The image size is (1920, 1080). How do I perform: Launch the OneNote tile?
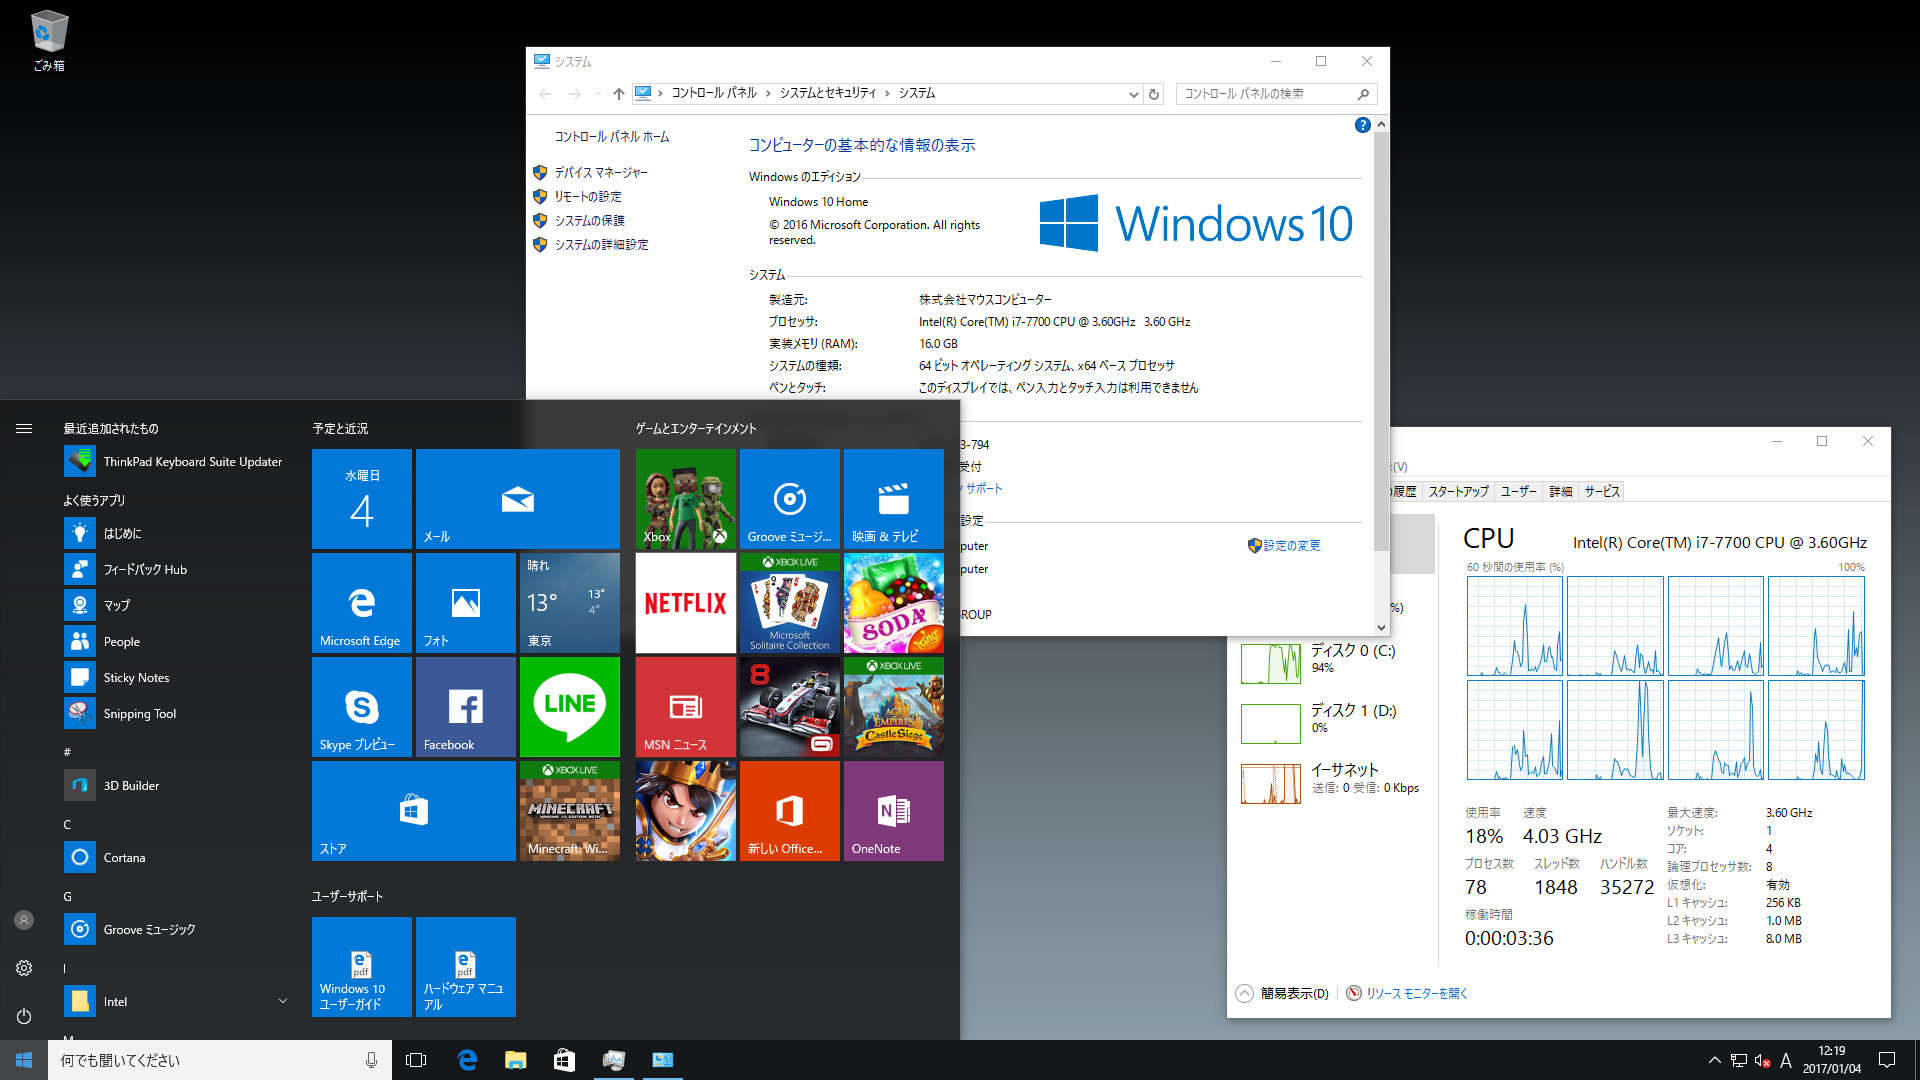pyautogui.click(x=894, y=811)
